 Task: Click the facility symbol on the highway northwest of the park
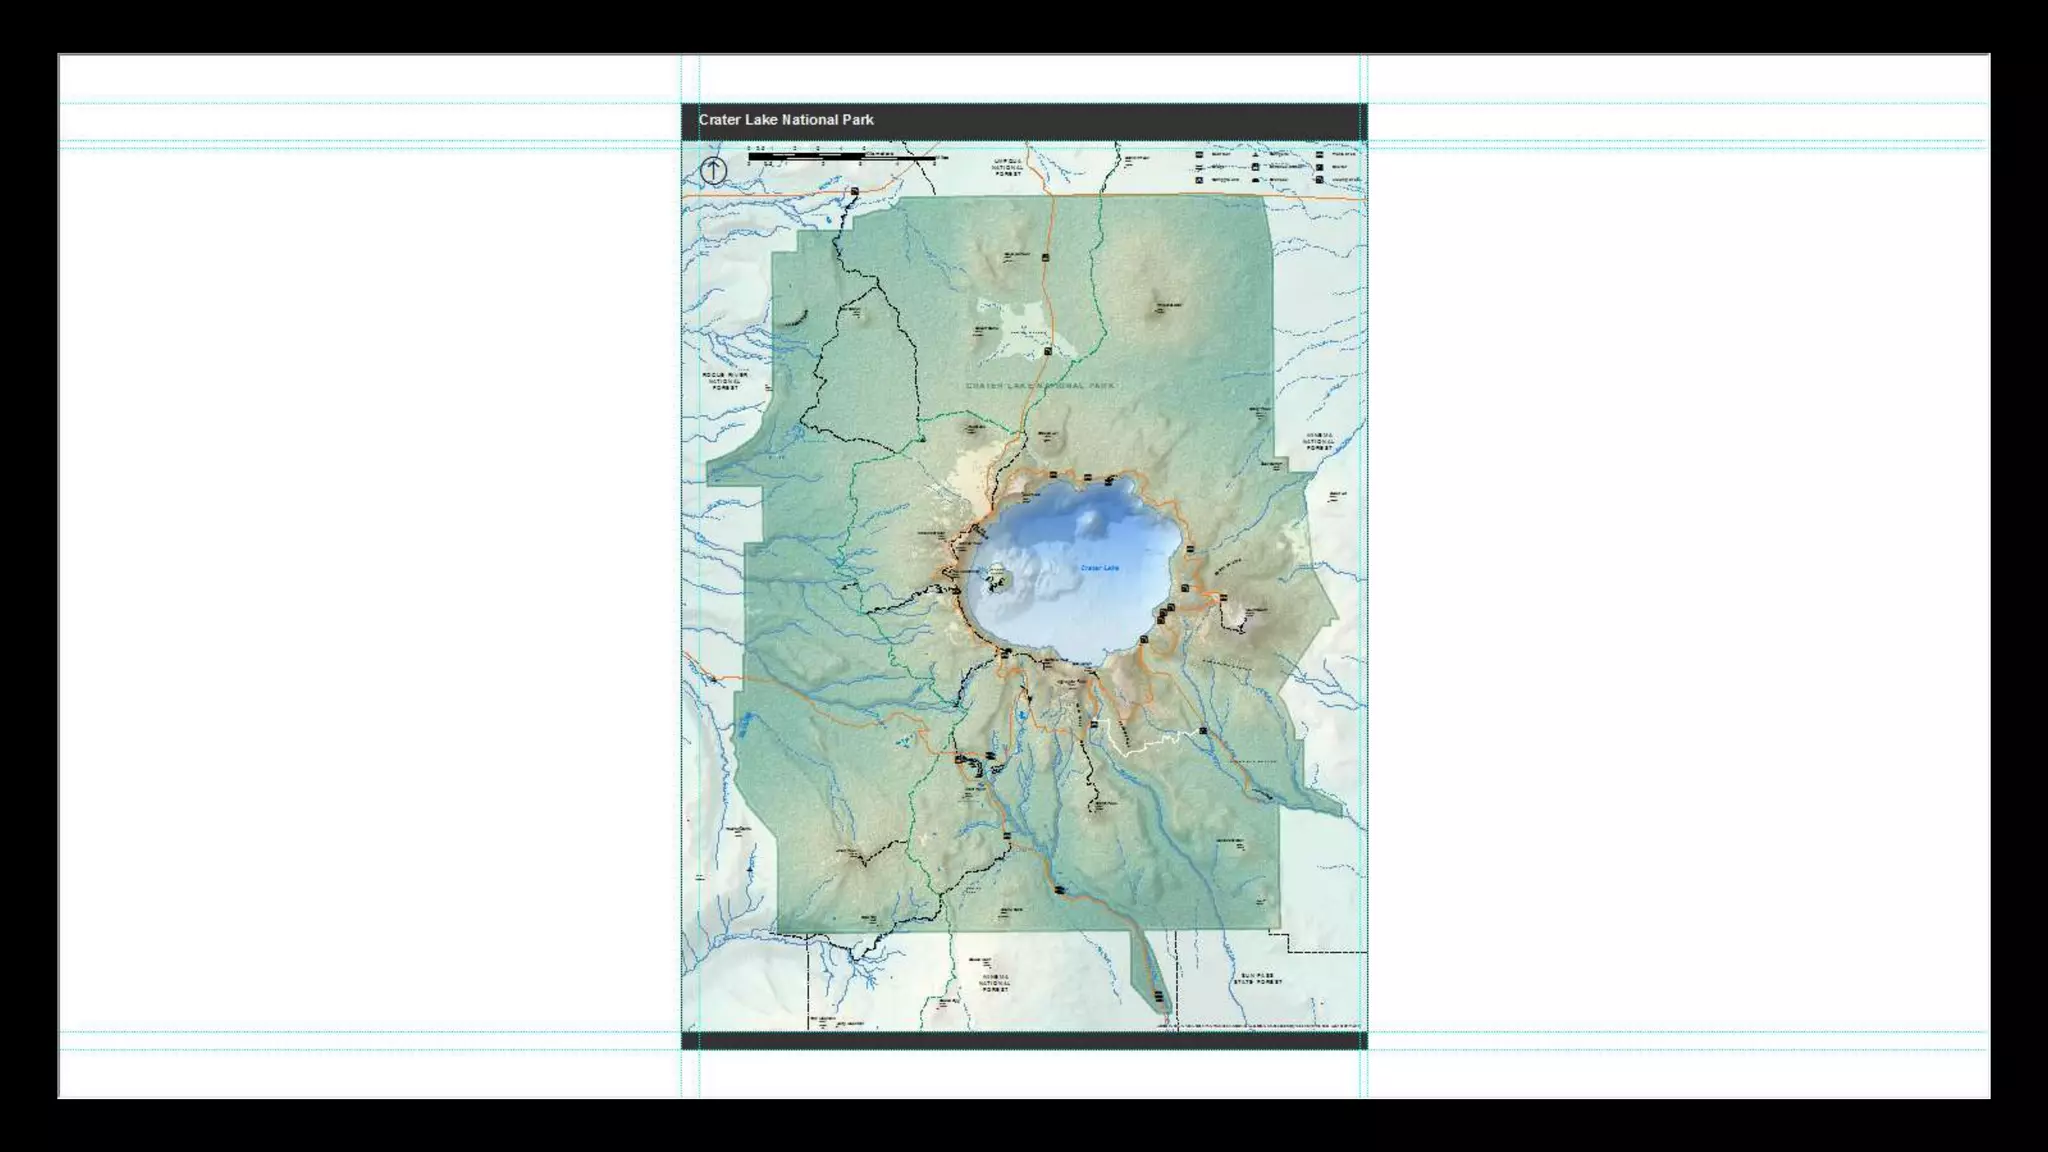pyautogui.click(x=855, y=192)
